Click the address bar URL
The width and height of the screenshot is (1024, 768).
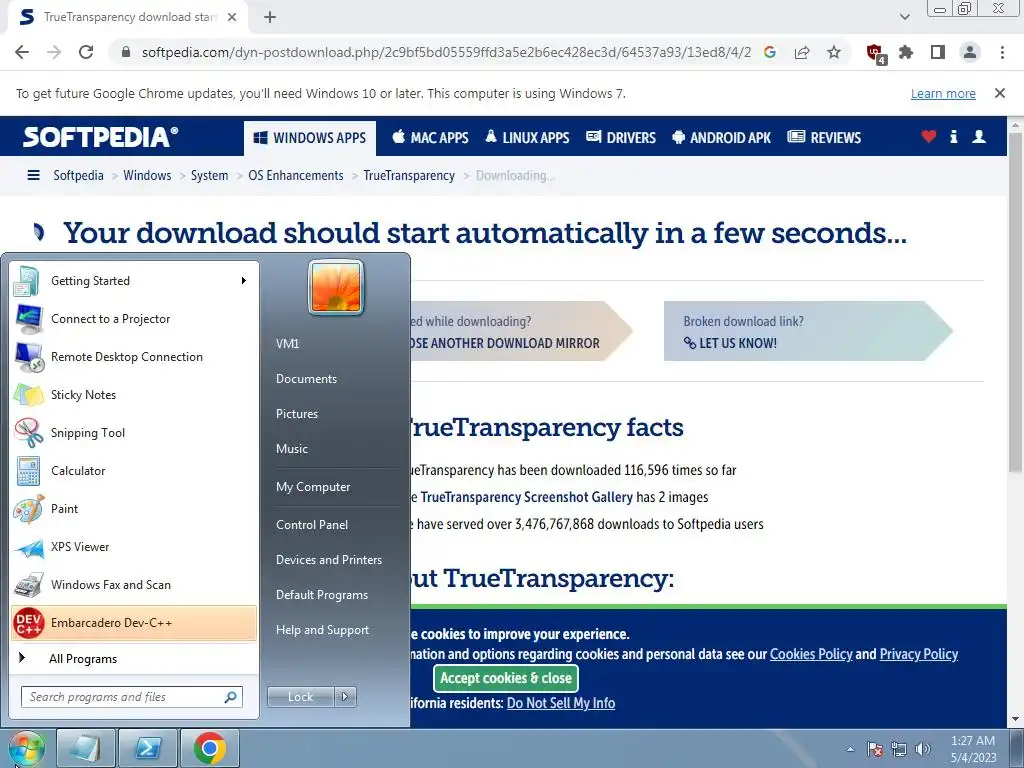coord(446,52)
